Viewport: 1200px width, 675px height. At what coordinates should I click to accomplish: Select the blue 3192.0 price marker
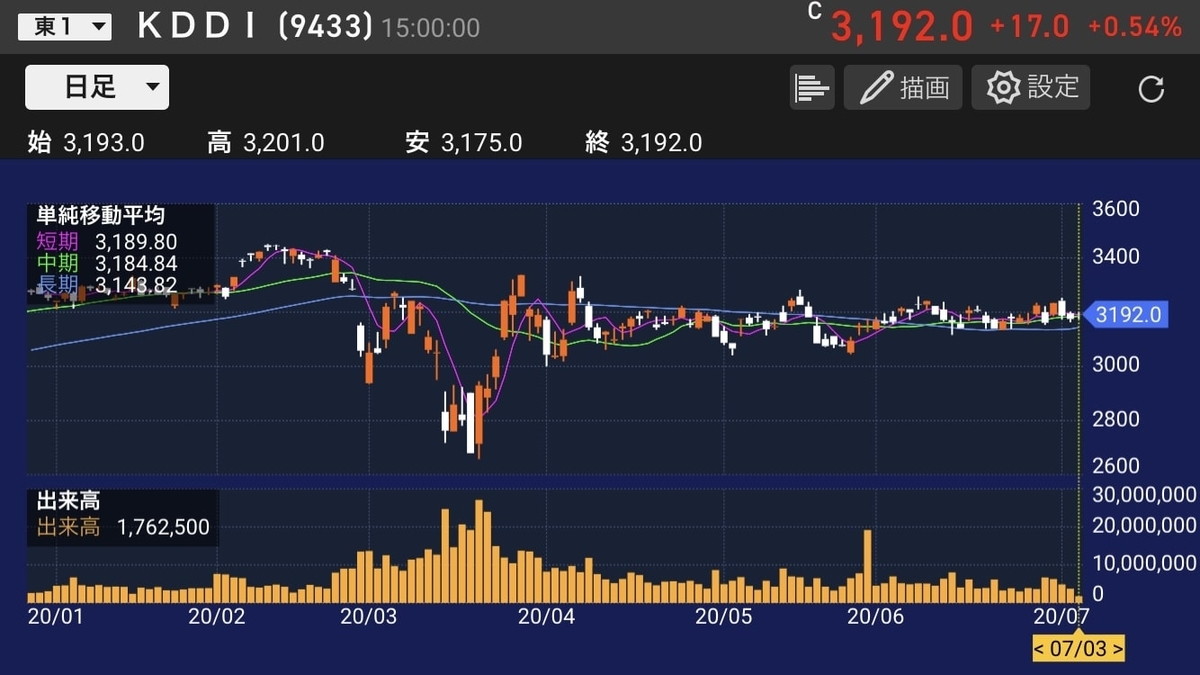[x=1126, y=315]
